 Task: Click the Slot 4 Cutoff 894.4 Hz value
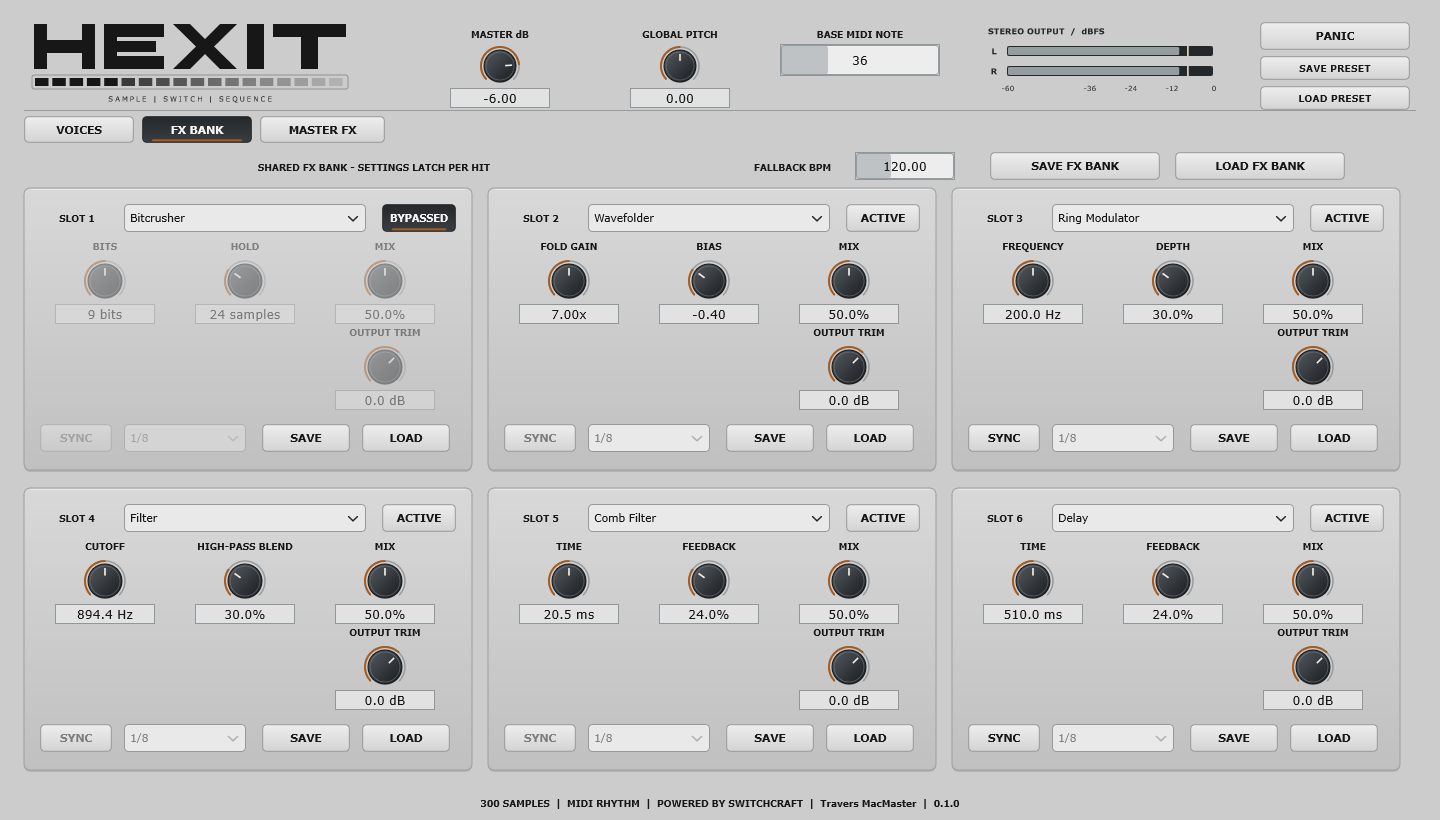tap(105, 614)
